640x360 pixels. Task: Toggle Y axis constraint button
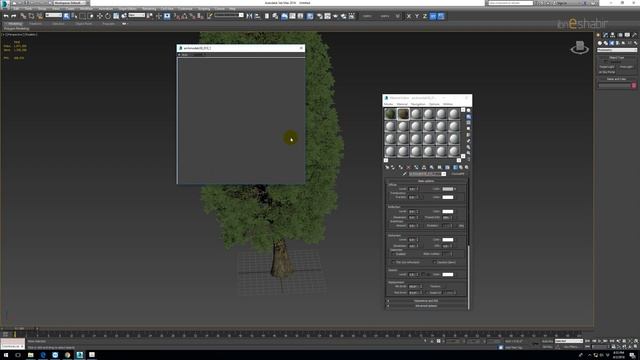[x=417, y=16]
